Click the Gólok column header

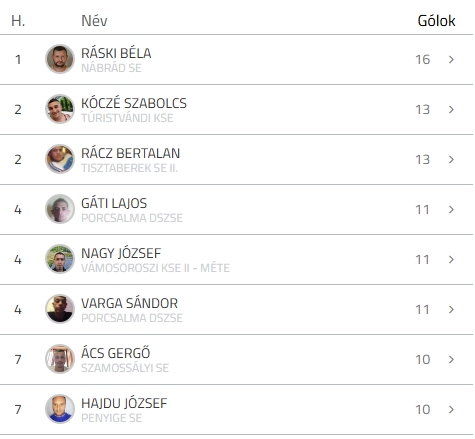436,21
